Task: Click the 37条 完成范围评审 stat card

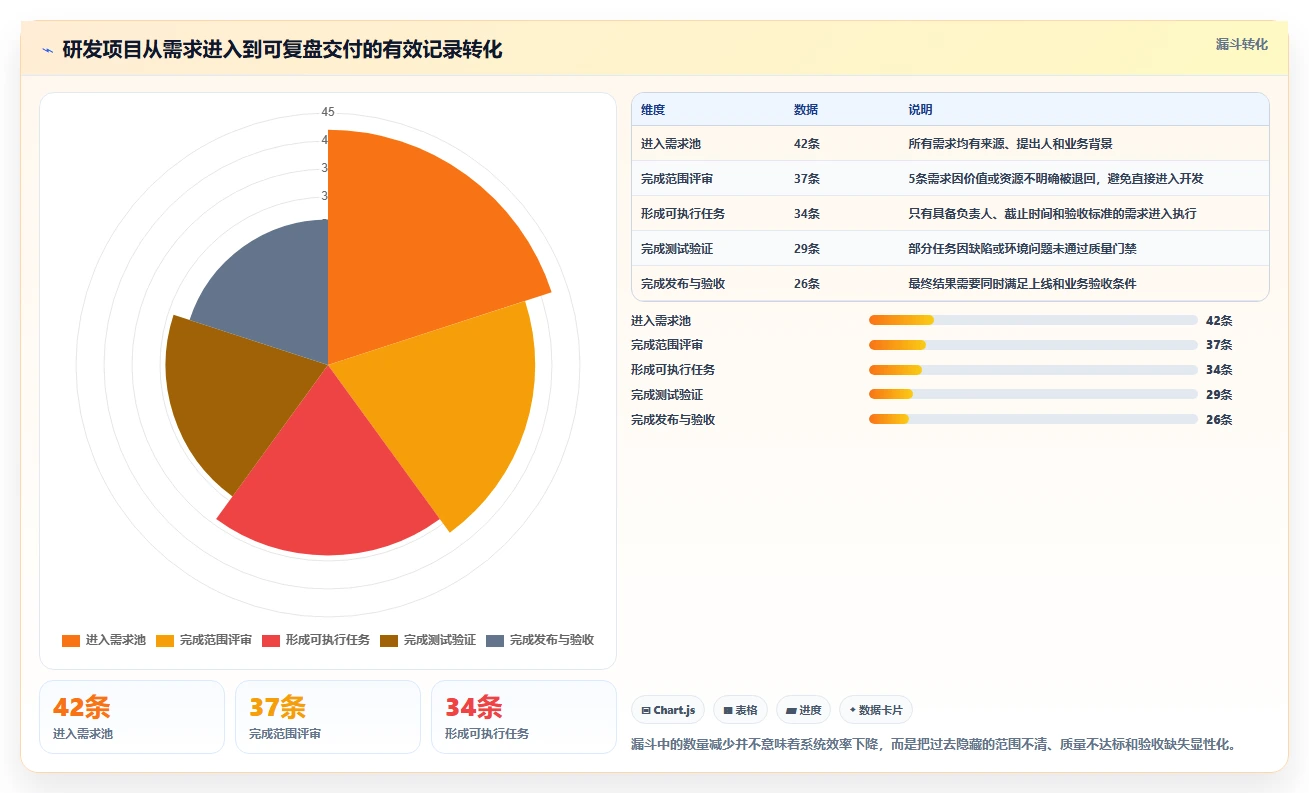Action: [328, 717]
